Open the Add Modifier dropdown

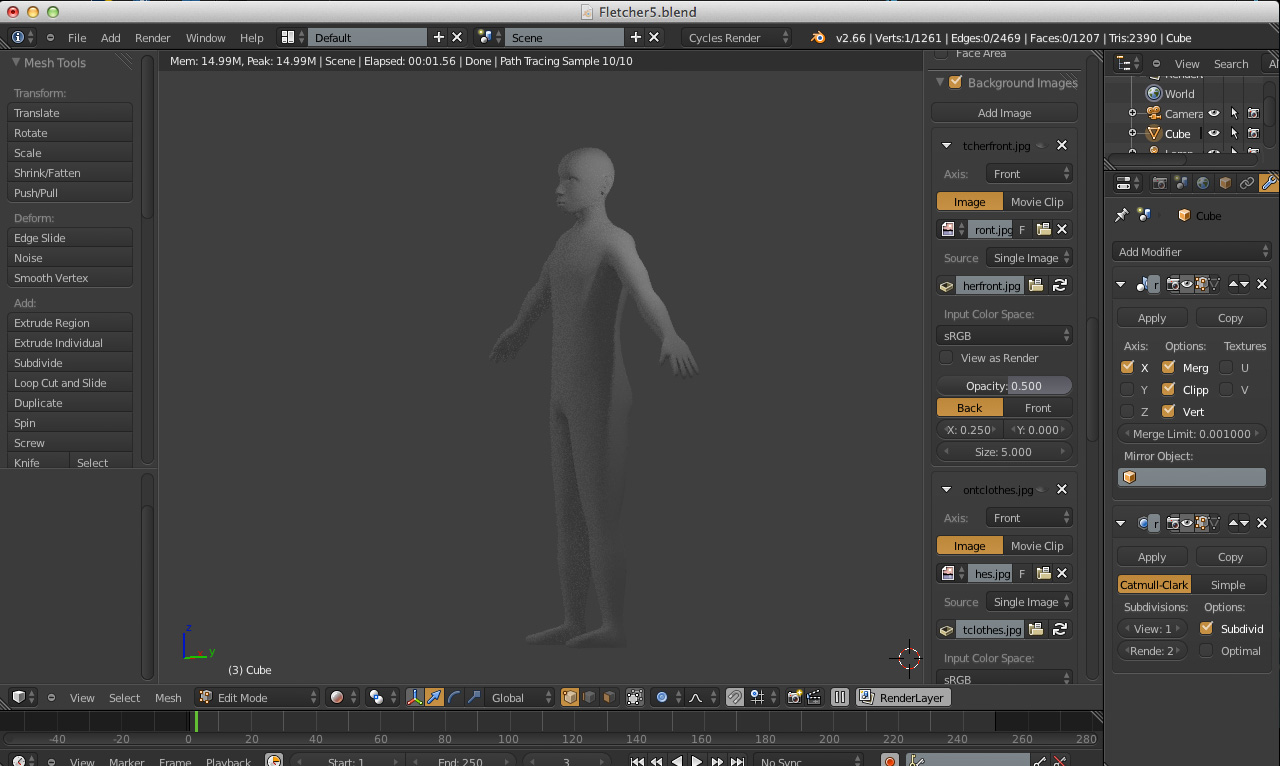tap(1191, 252)
